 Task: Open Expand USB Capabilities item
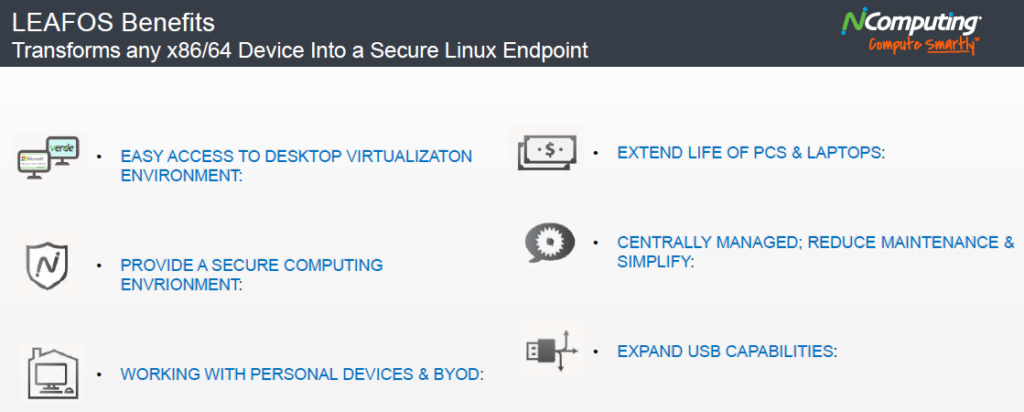coord(727,351)
